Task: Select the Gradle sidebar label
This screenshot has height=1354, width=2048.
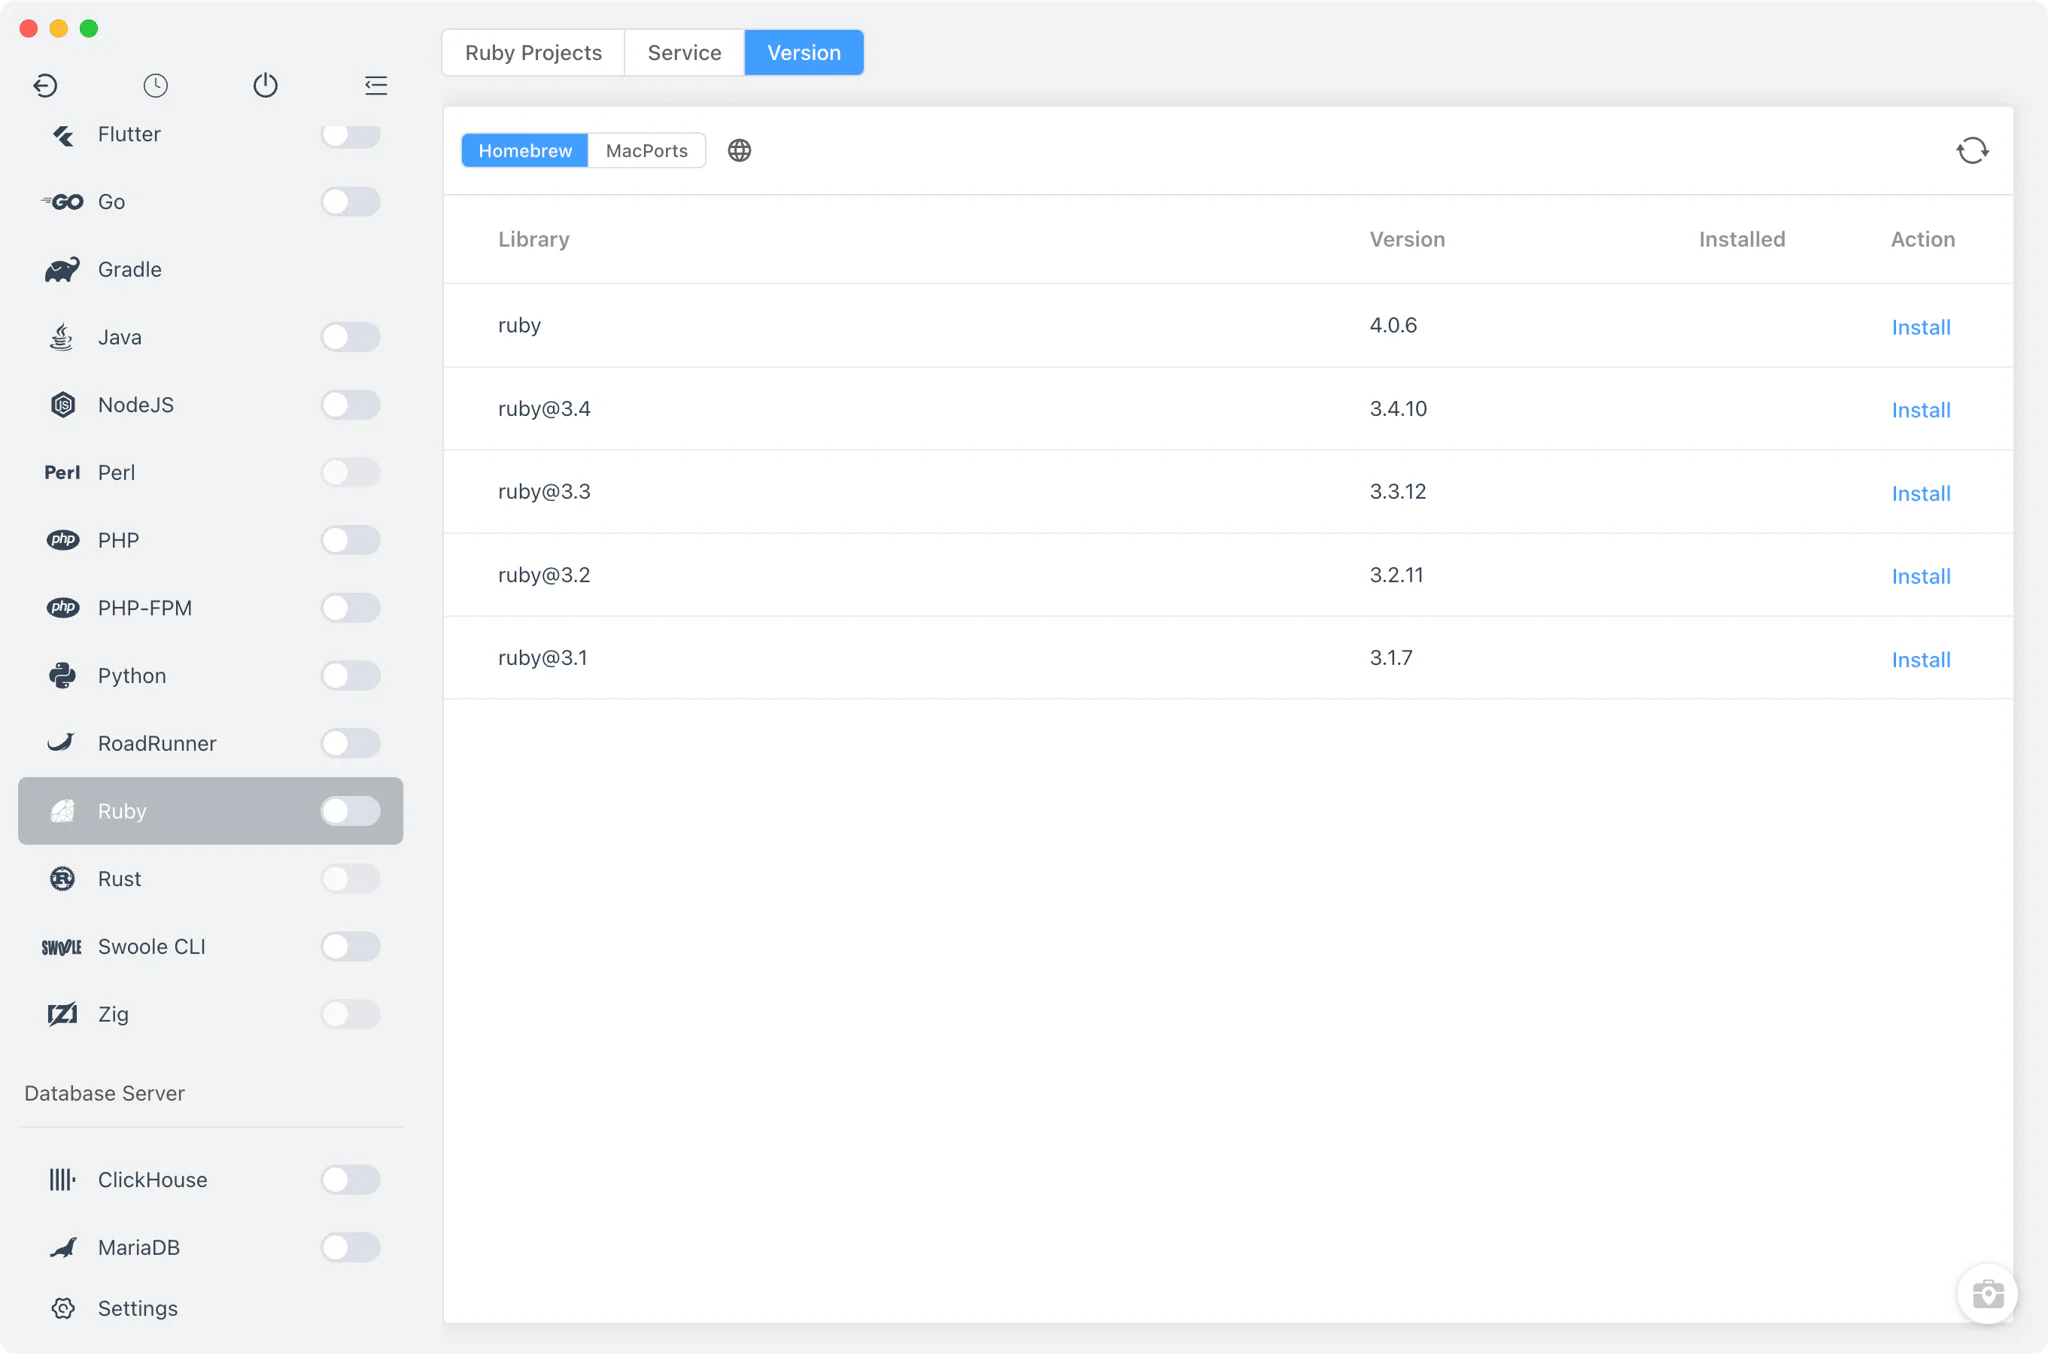Action: [x=130, y=269]
